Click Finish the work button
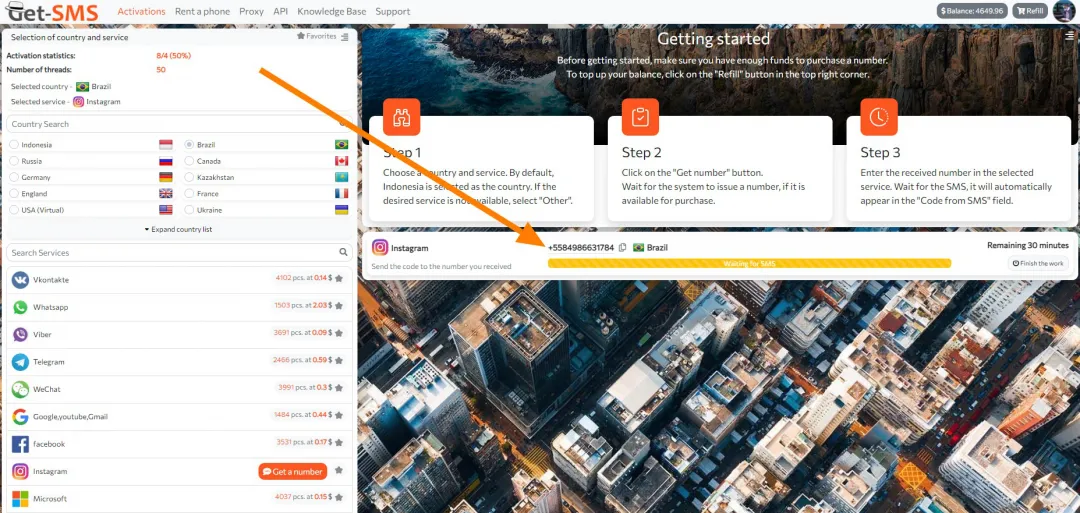 (x=1038, y=263)
